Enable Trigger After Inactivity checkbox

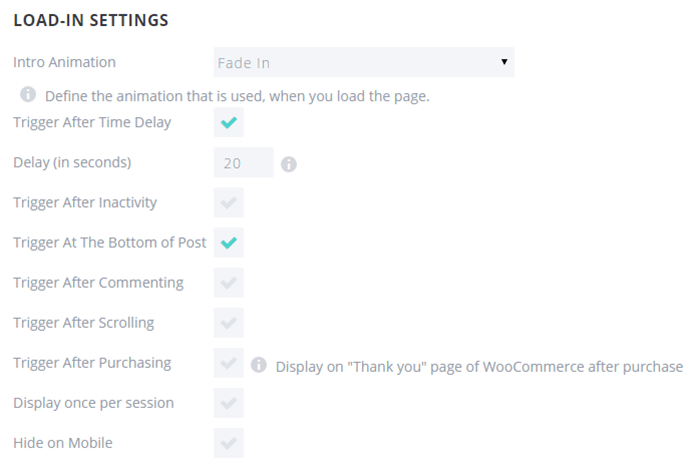tap(229, 202)
